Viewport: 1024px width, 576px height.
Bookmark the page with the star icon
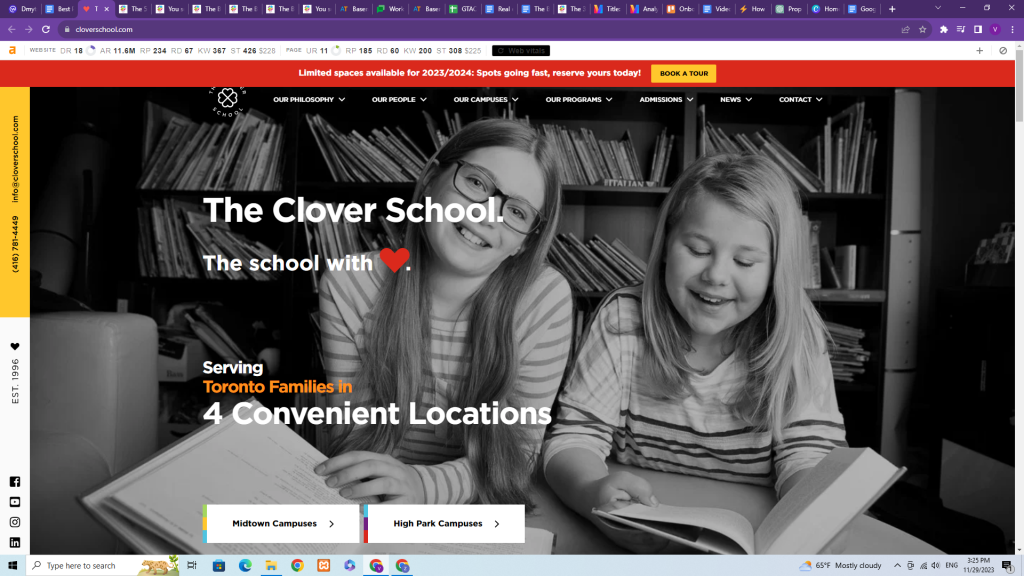[x=922, y=29]
